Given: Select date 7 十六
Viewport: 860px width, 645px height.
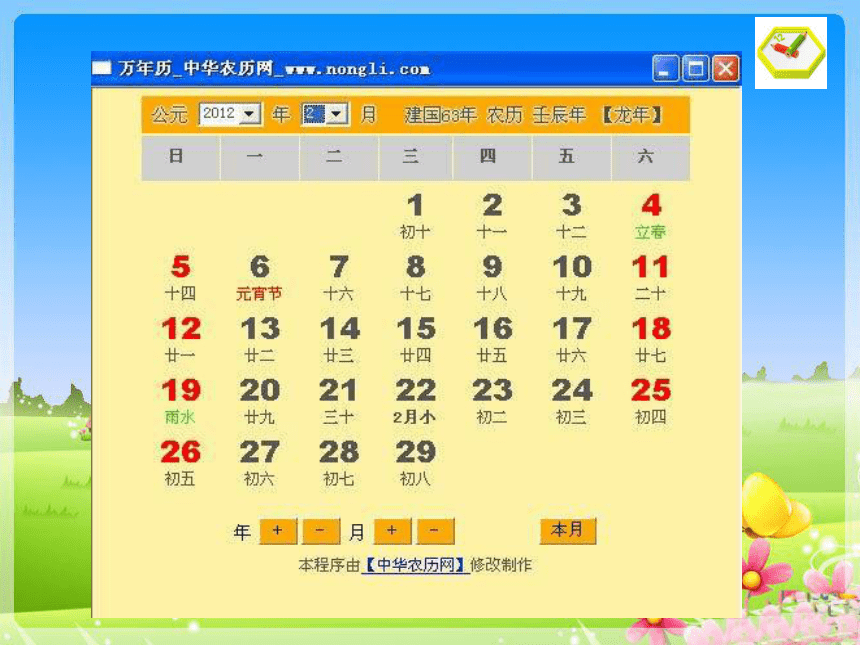Looking at the screenshot, I should 339,278.
